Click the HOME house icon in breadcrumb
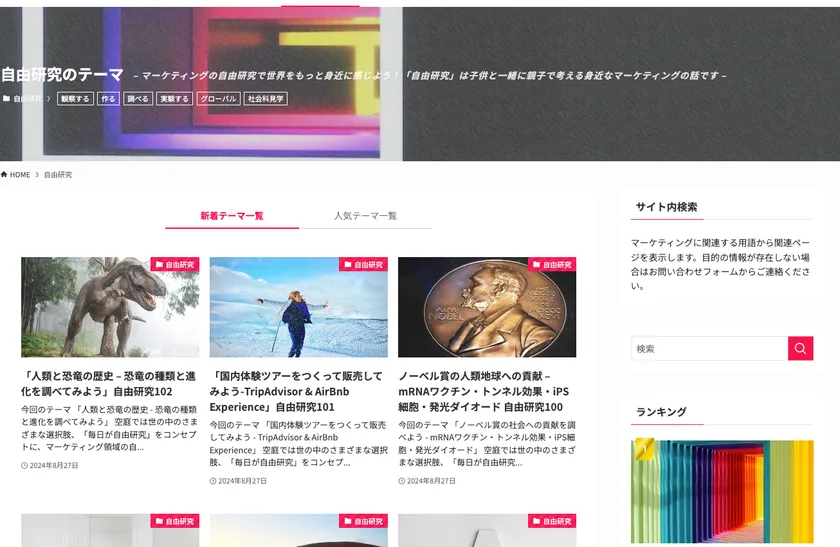The image size is (840, 547). 4,175
